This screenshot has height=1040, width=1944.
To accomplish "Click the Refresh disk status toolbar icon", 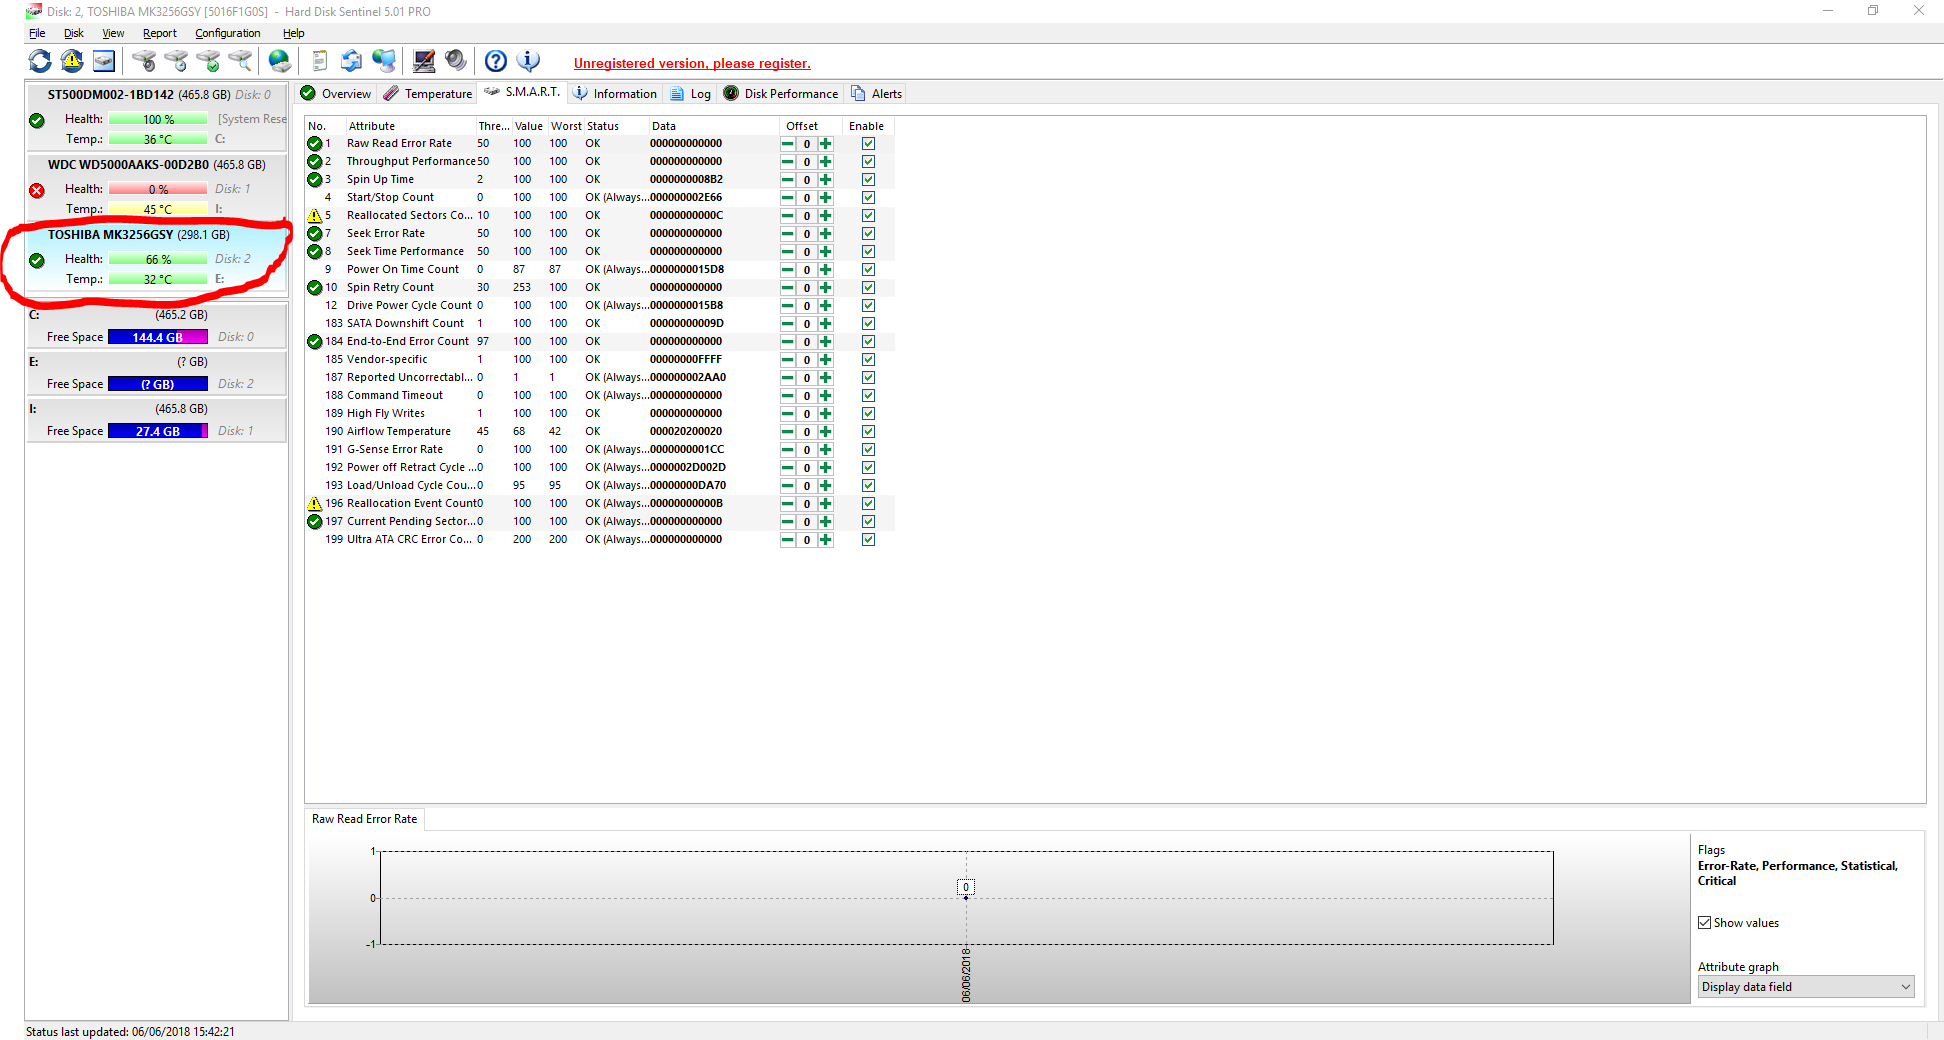I will pyautogui.click(x=40, y=62).
